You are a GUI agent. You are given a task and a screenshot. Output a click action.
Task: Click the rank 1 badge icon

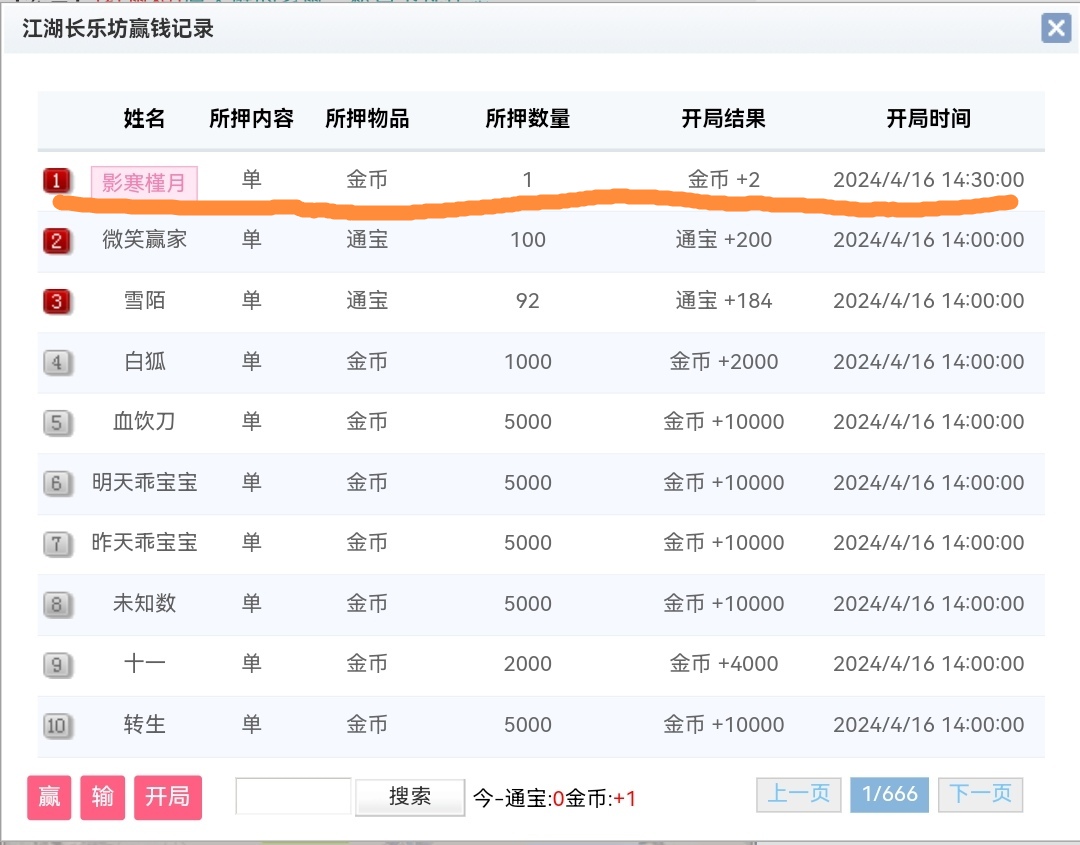(x=57, y=180)
